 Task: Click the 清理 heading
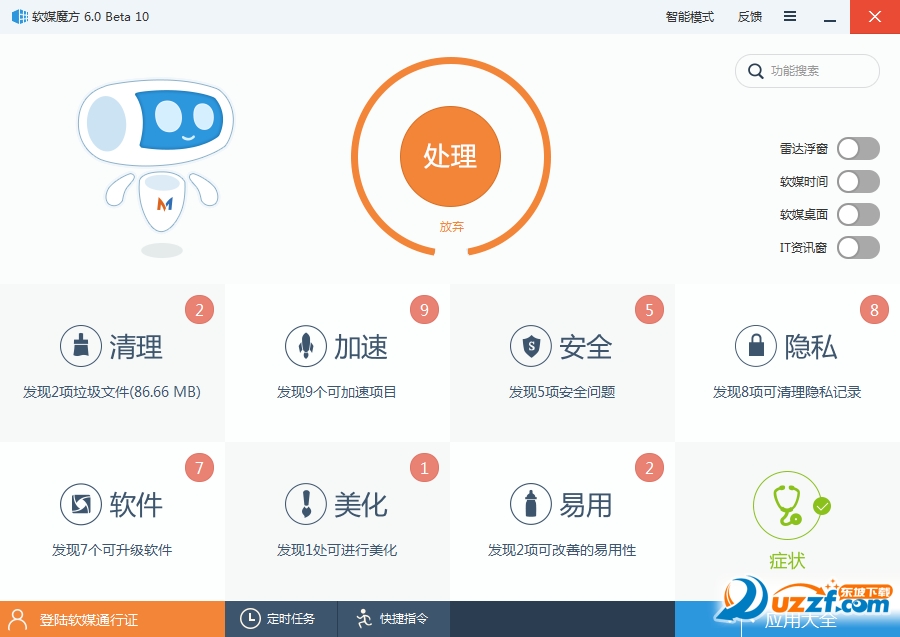(x=136, y=347)
